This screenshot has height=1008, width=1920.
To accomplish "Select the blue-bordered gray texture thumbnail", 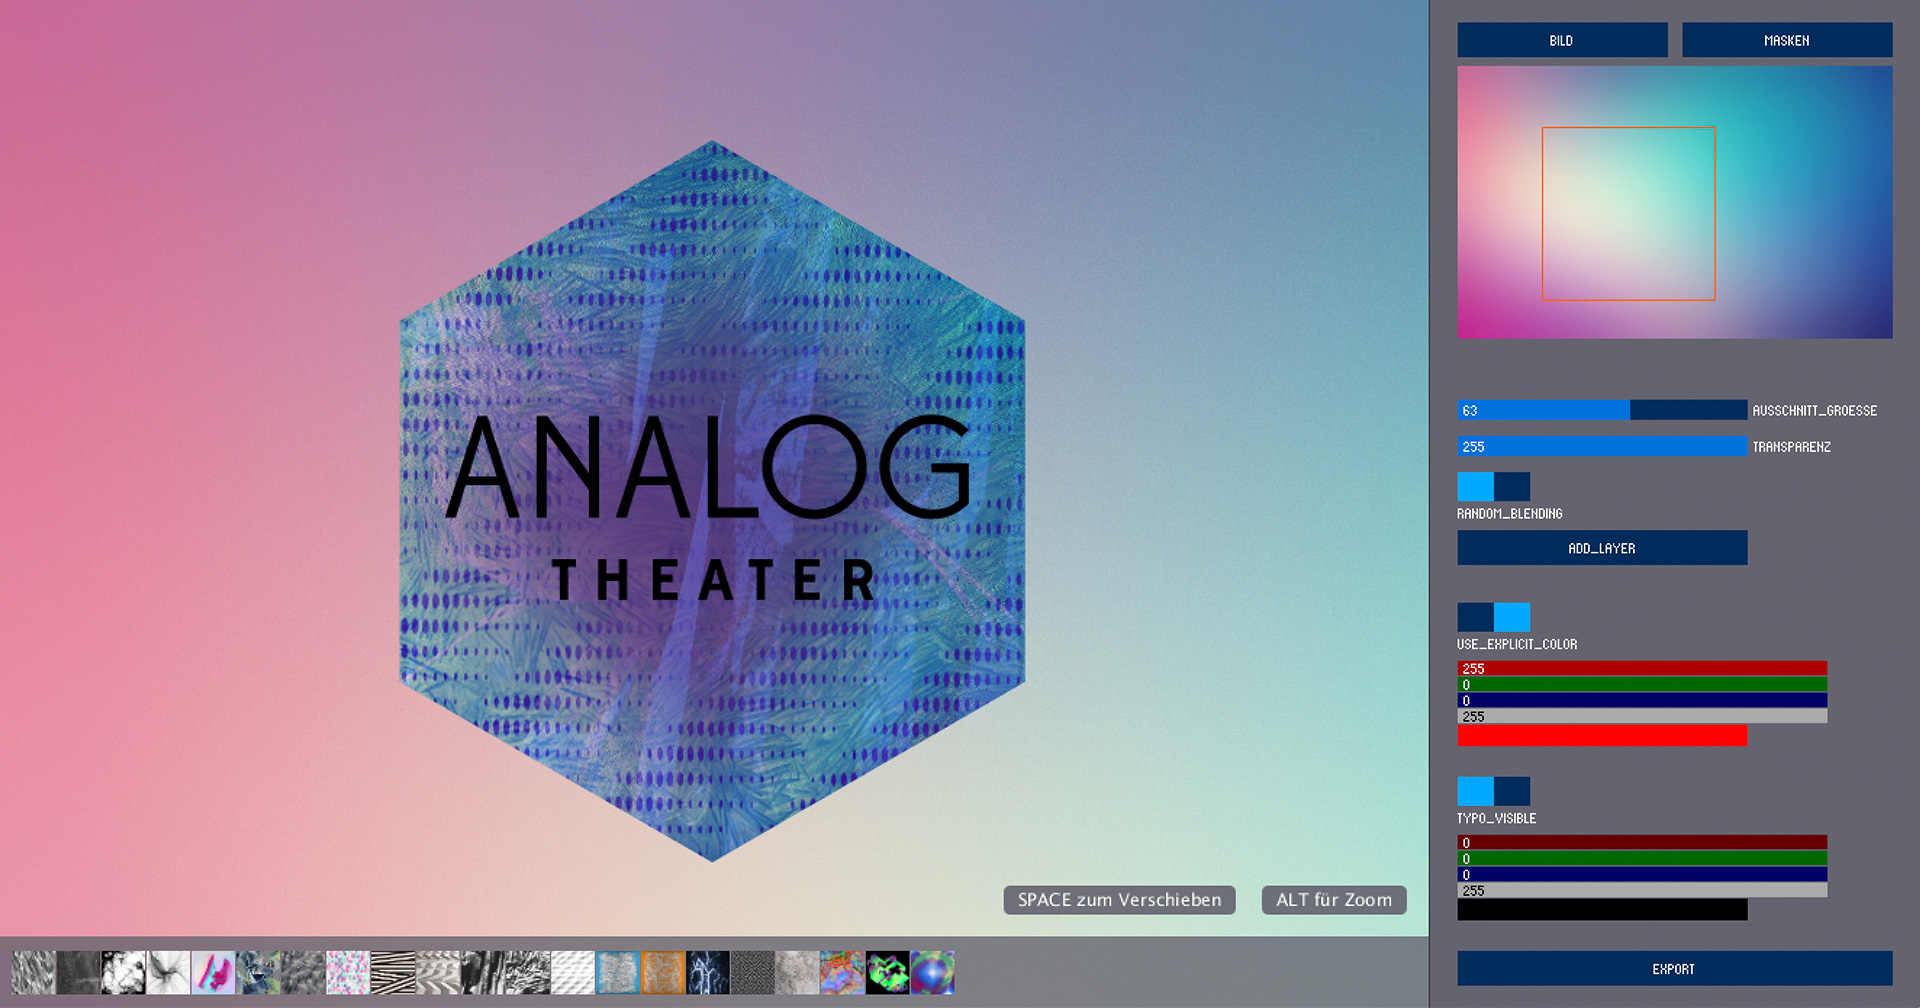I will point(619,972).
